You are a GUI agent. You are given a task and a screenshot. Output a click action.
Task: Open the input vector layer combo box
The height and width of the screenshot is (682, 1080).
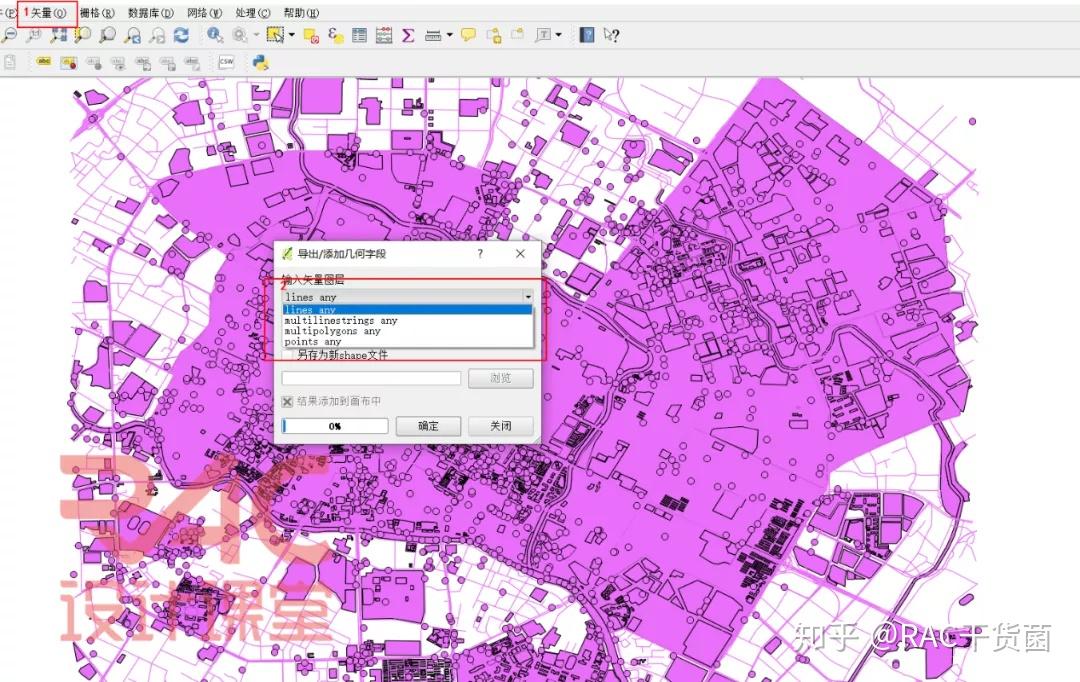tap(408, 297)
